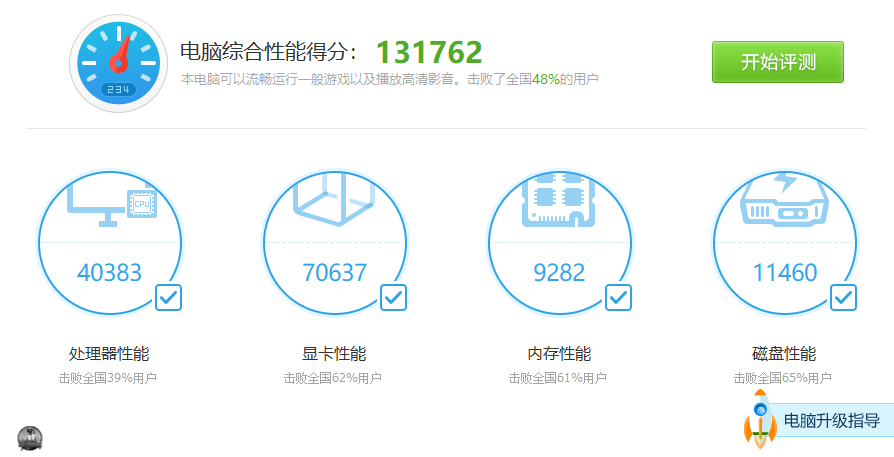
Task: Click the speedometer gauge icon
Action: 119,63
